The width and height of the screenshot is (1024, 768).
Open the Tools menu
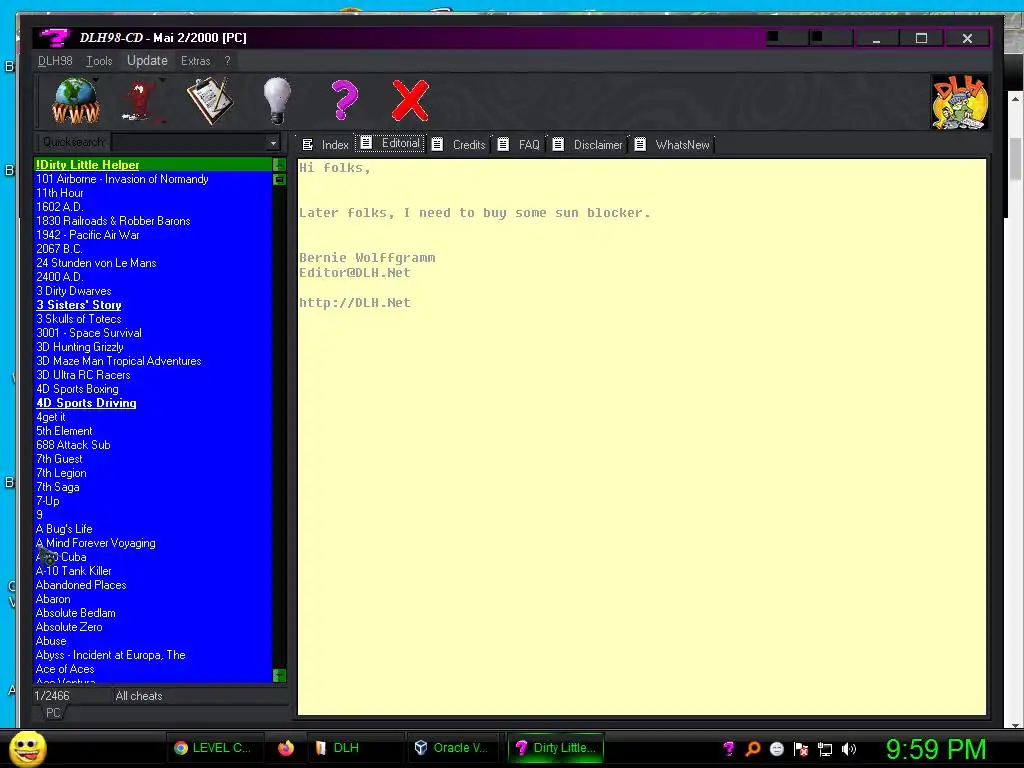(99, 61)
